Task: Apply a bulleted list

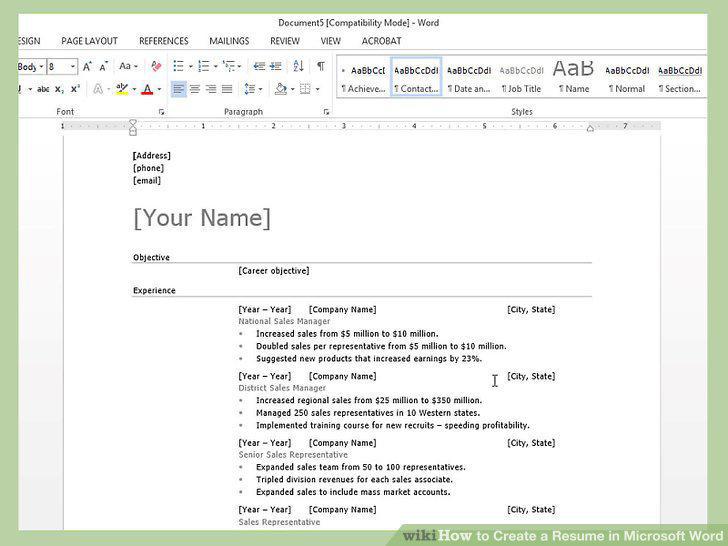Action: pos(178,66)
